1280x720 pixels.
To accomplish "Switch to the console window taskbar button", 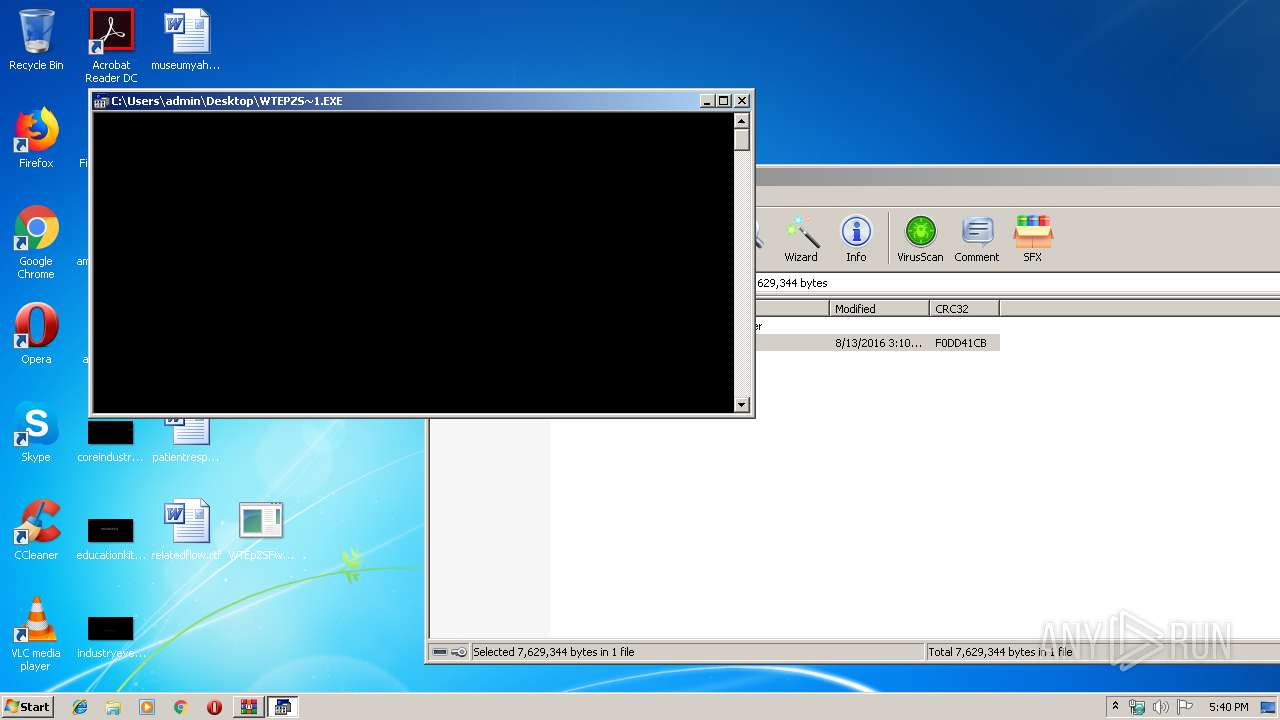I will [x=282, y=707].
